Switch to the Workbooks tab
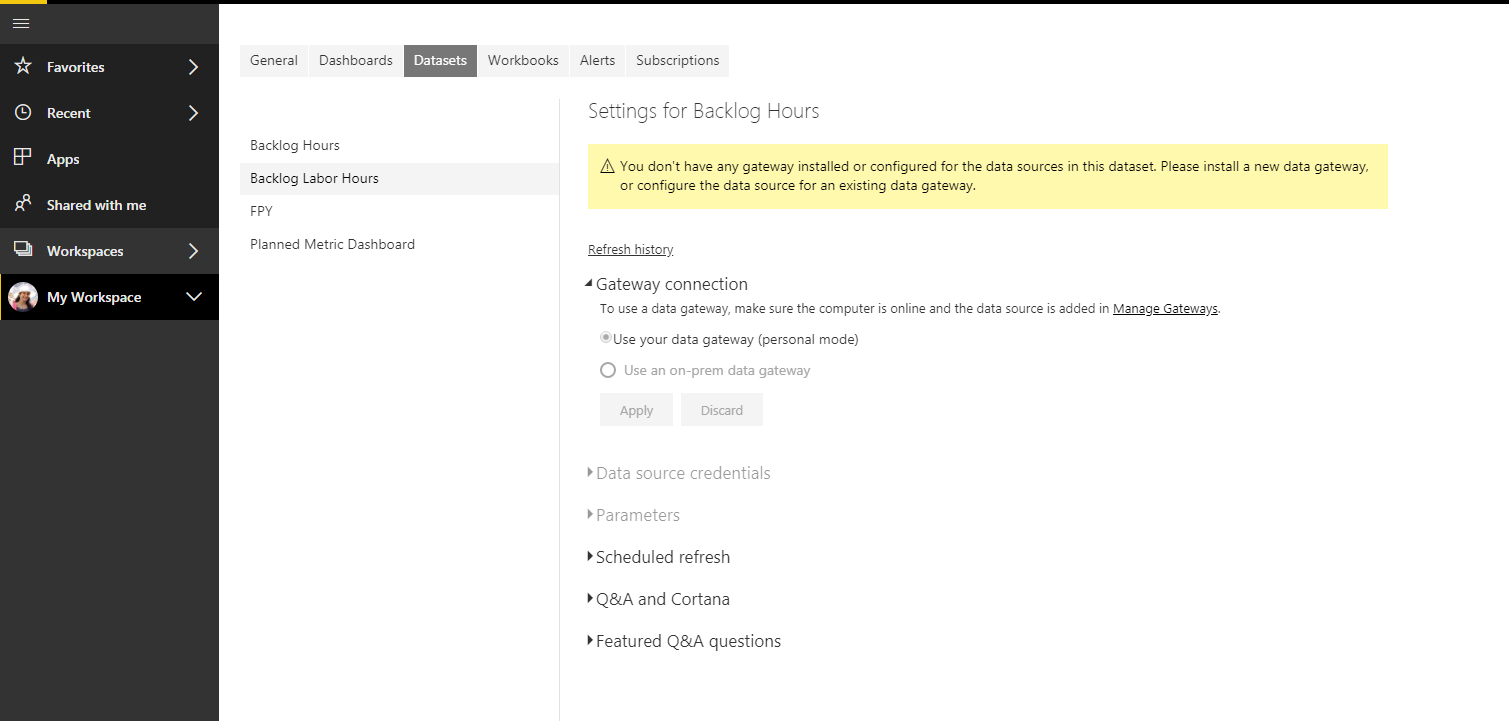Viewport: 1509px width, 721px height. [x=523, y=60]
